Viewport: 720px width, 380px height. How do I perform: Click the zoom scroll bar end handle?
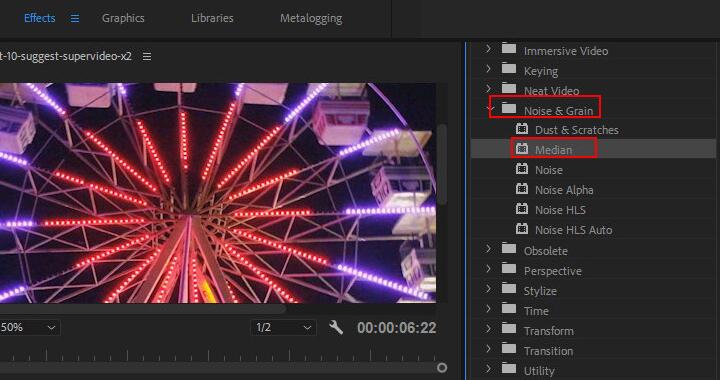coord(442,368)
